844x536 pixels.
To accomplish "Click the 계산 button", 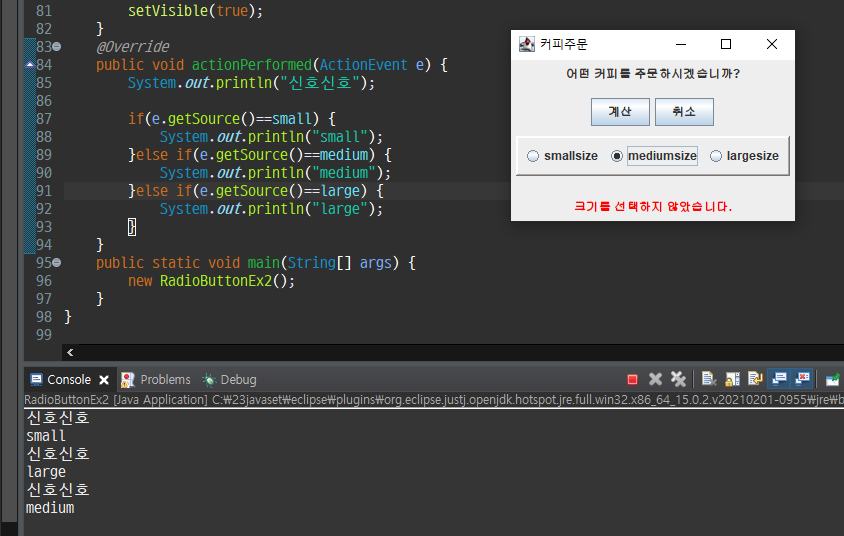I will click(x=620, y=112).
